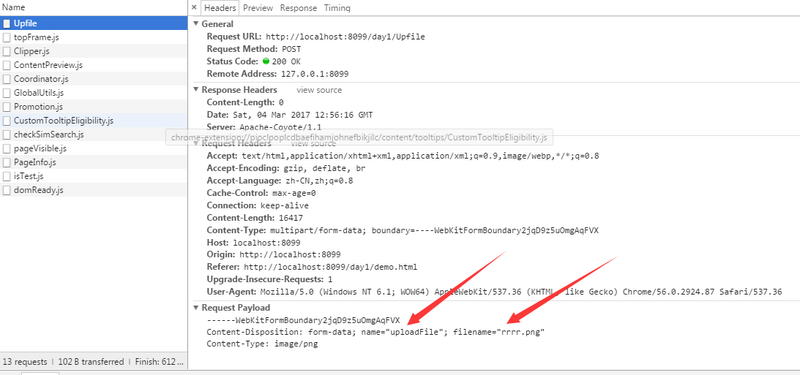
Task: Select the PageInfo.js request
Action: pos(93,162)
